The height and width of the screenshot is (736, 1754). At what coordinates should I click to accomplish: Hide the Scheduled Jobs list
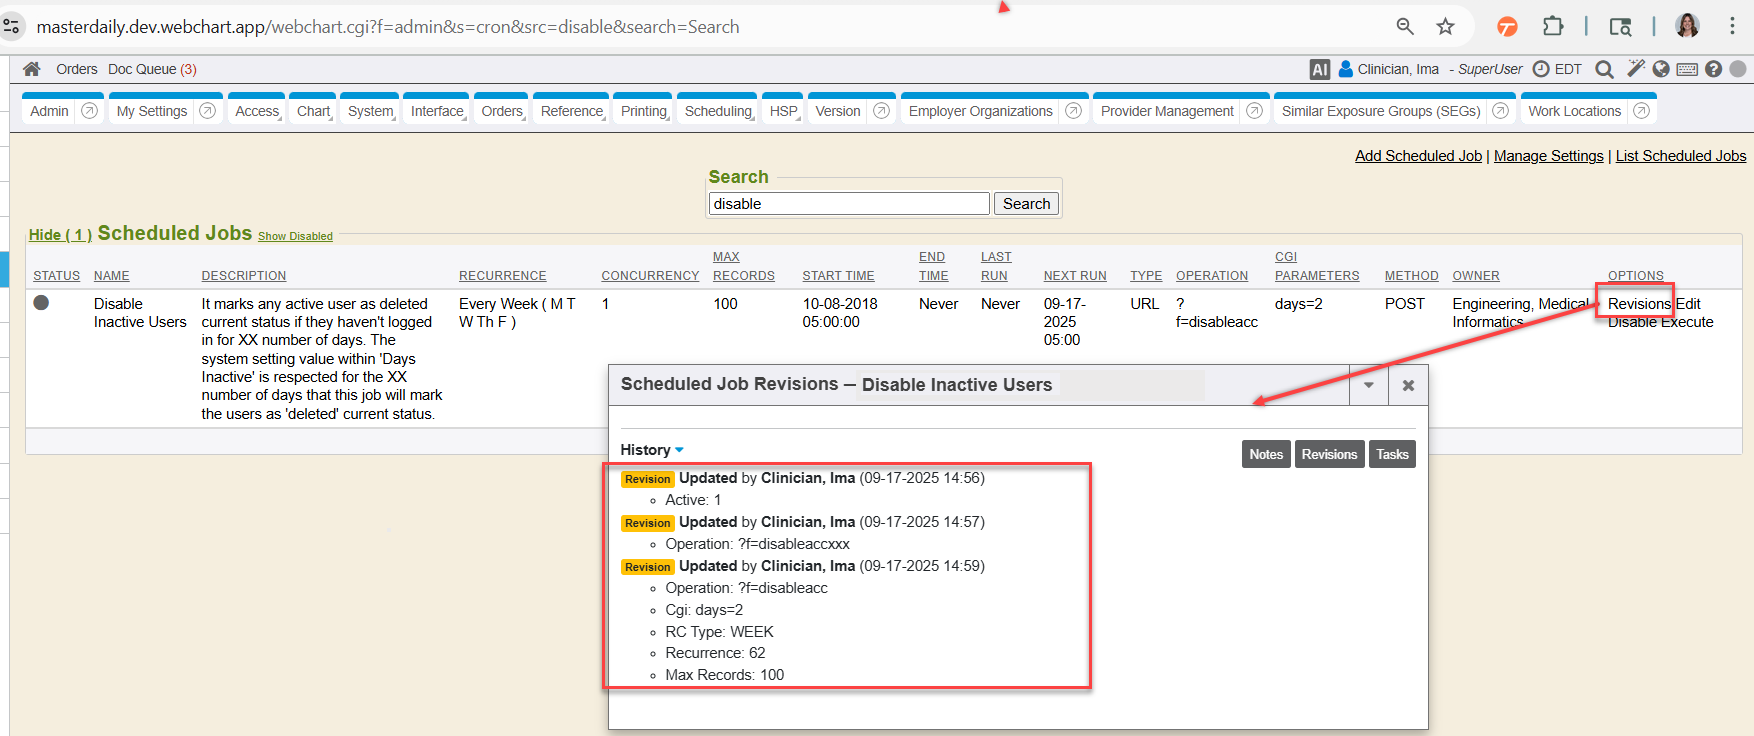point(60,235)
